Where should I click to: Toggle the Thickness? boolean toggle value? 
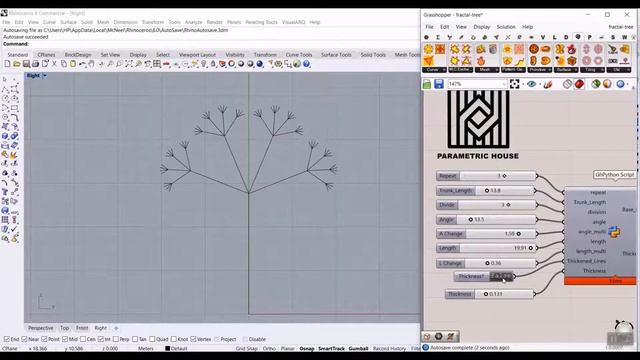pyautogui.click(x=501, y=276)
